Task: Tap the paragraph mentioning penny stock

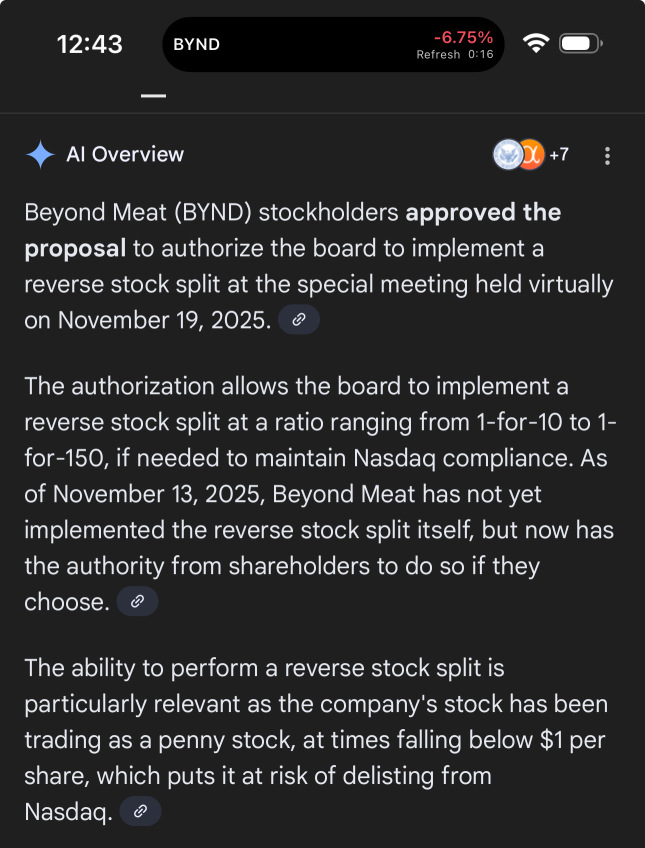Action: (316, 738)
